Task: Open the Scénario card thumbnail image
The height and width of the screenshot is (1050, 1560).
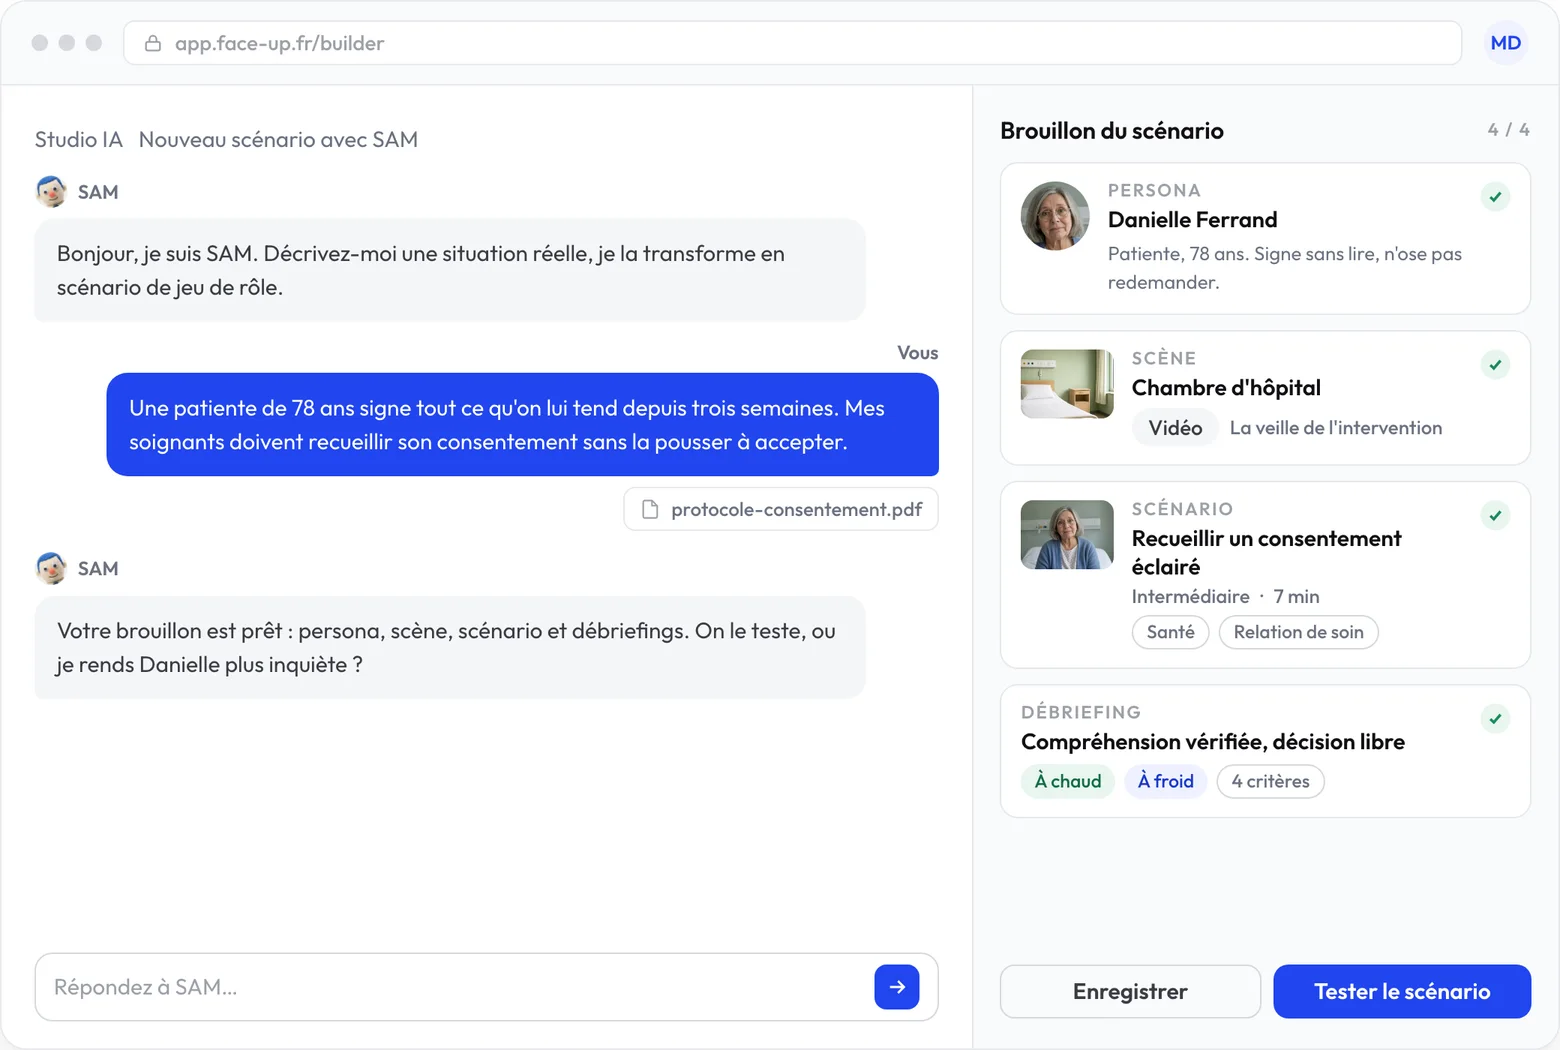Action: (x=1067, y=535)
